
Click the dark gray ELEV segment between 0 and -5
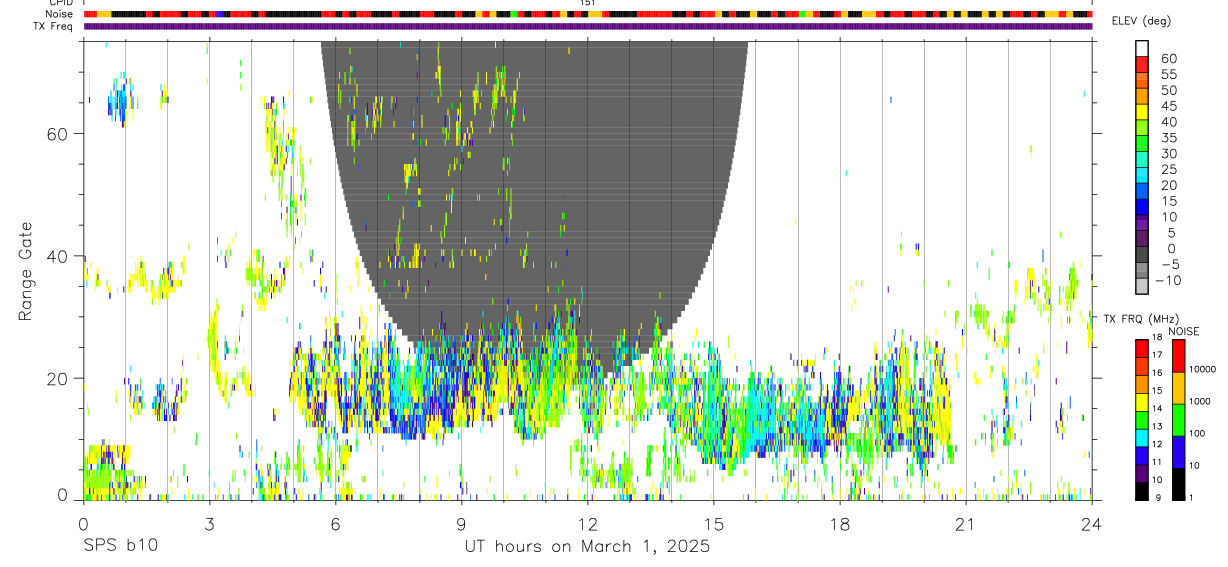point(1142,256)
